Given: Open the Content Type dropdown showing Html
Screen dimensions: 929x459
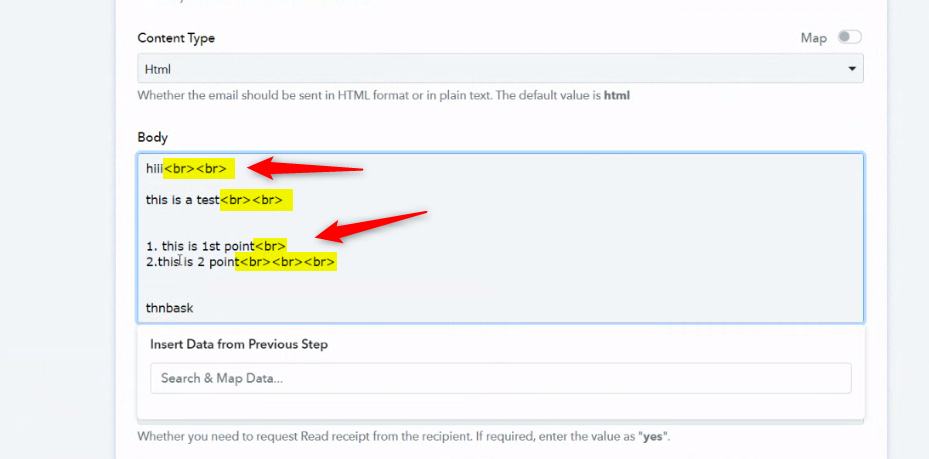Looking at the screenshot, I should (x=500, y=69).
